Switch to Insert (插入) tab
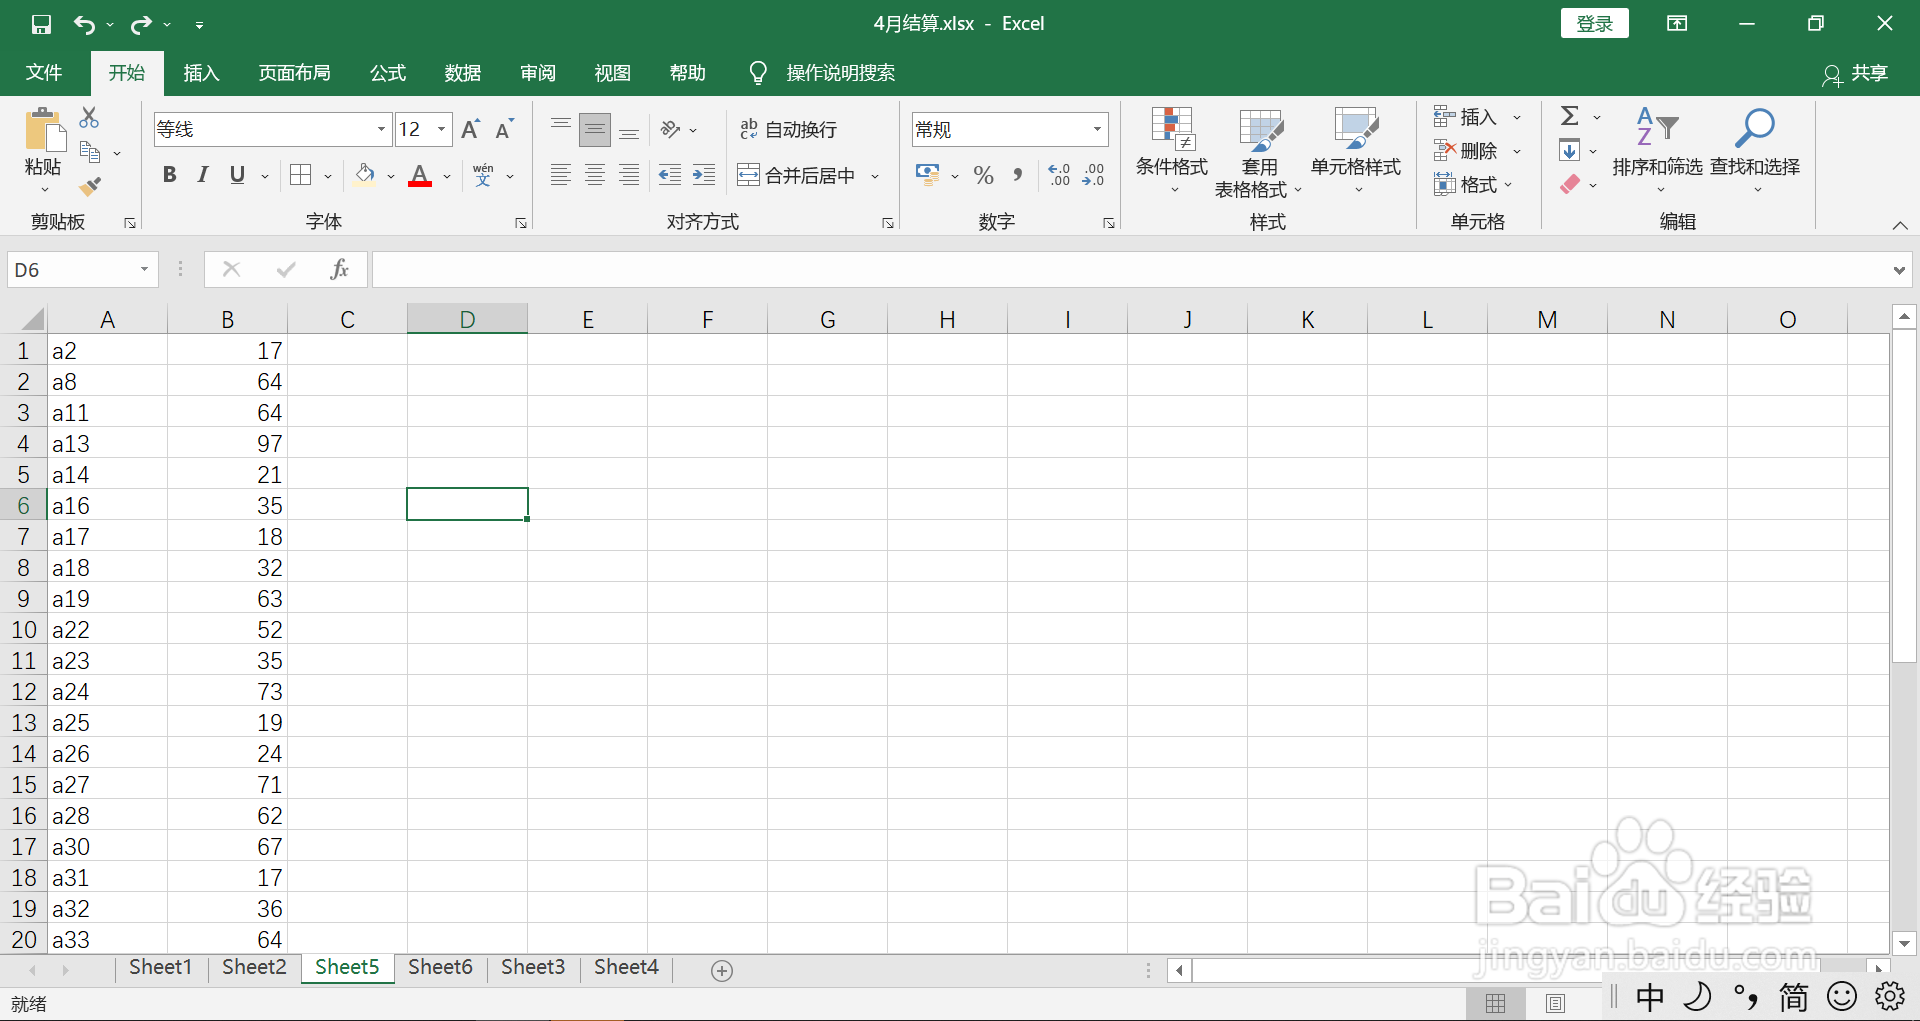1920x1021 pixels. (x=201, y=72)
